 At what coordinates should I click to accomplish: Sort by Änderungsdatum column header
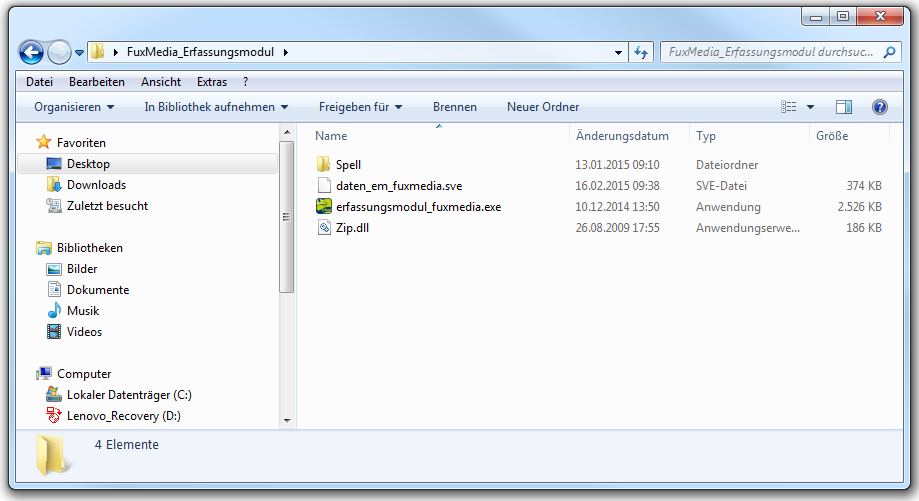pos(622,136)
